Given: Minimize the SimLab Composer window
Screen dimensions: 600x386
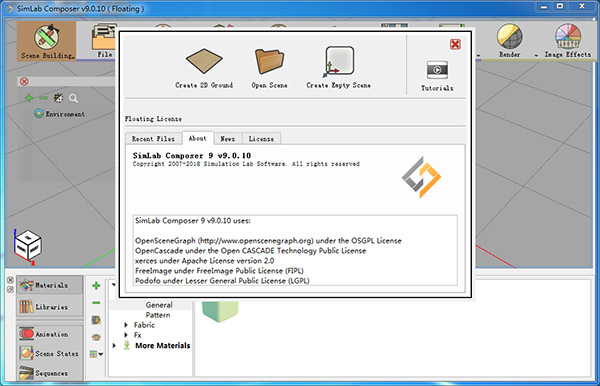Looking at the screenshot, I should tap(543, 7).
